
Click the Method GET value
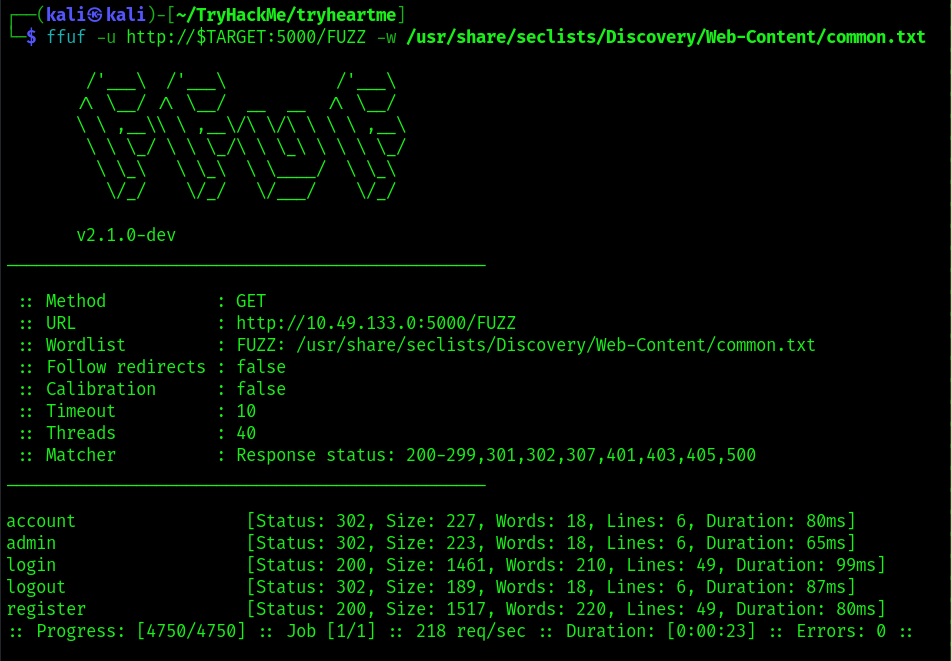coord(251,301)
